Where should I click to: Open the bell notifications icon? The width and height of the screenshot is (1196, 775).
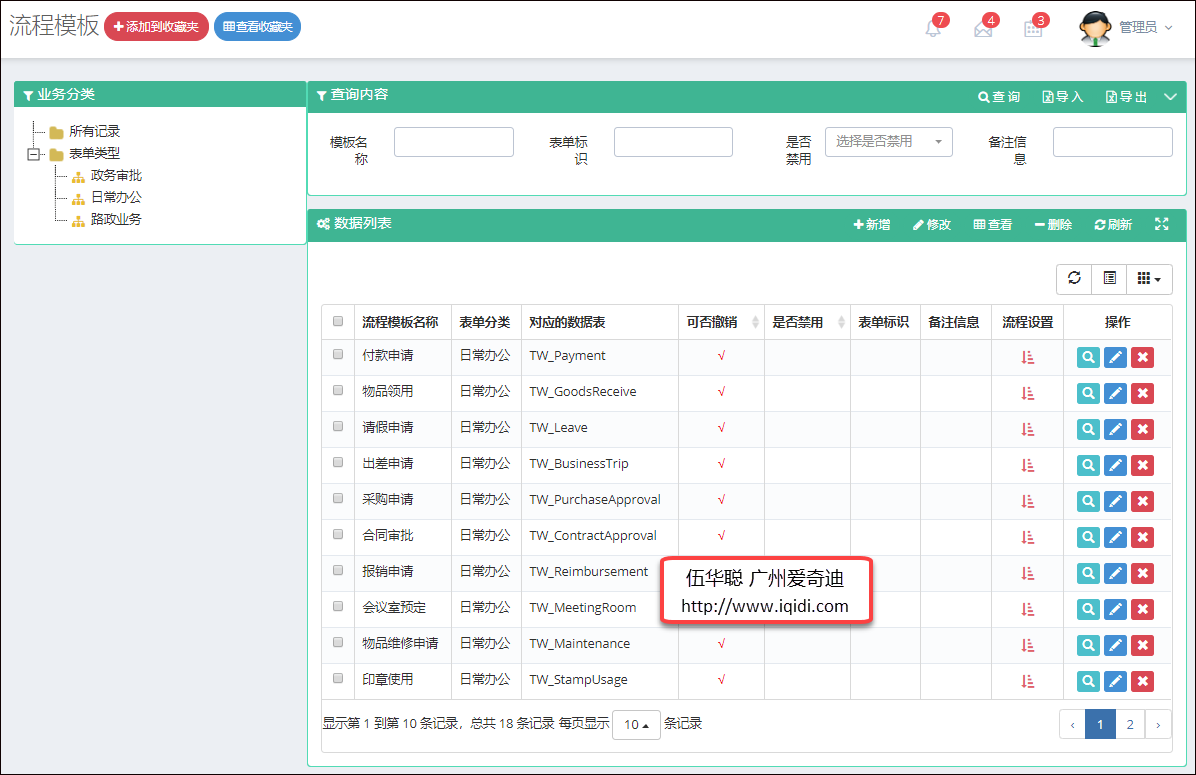click(x=933, y=29)
